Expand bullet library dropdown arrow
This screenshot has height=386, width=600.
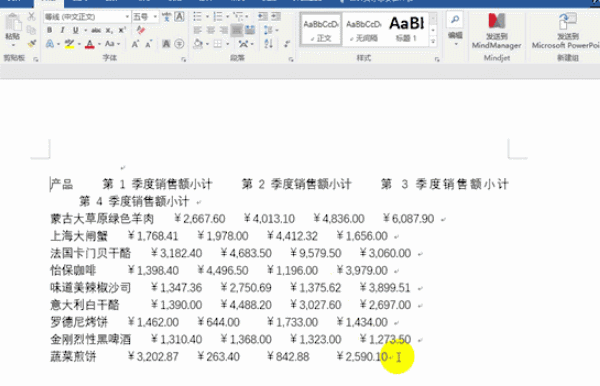click(x=207, y=17)
